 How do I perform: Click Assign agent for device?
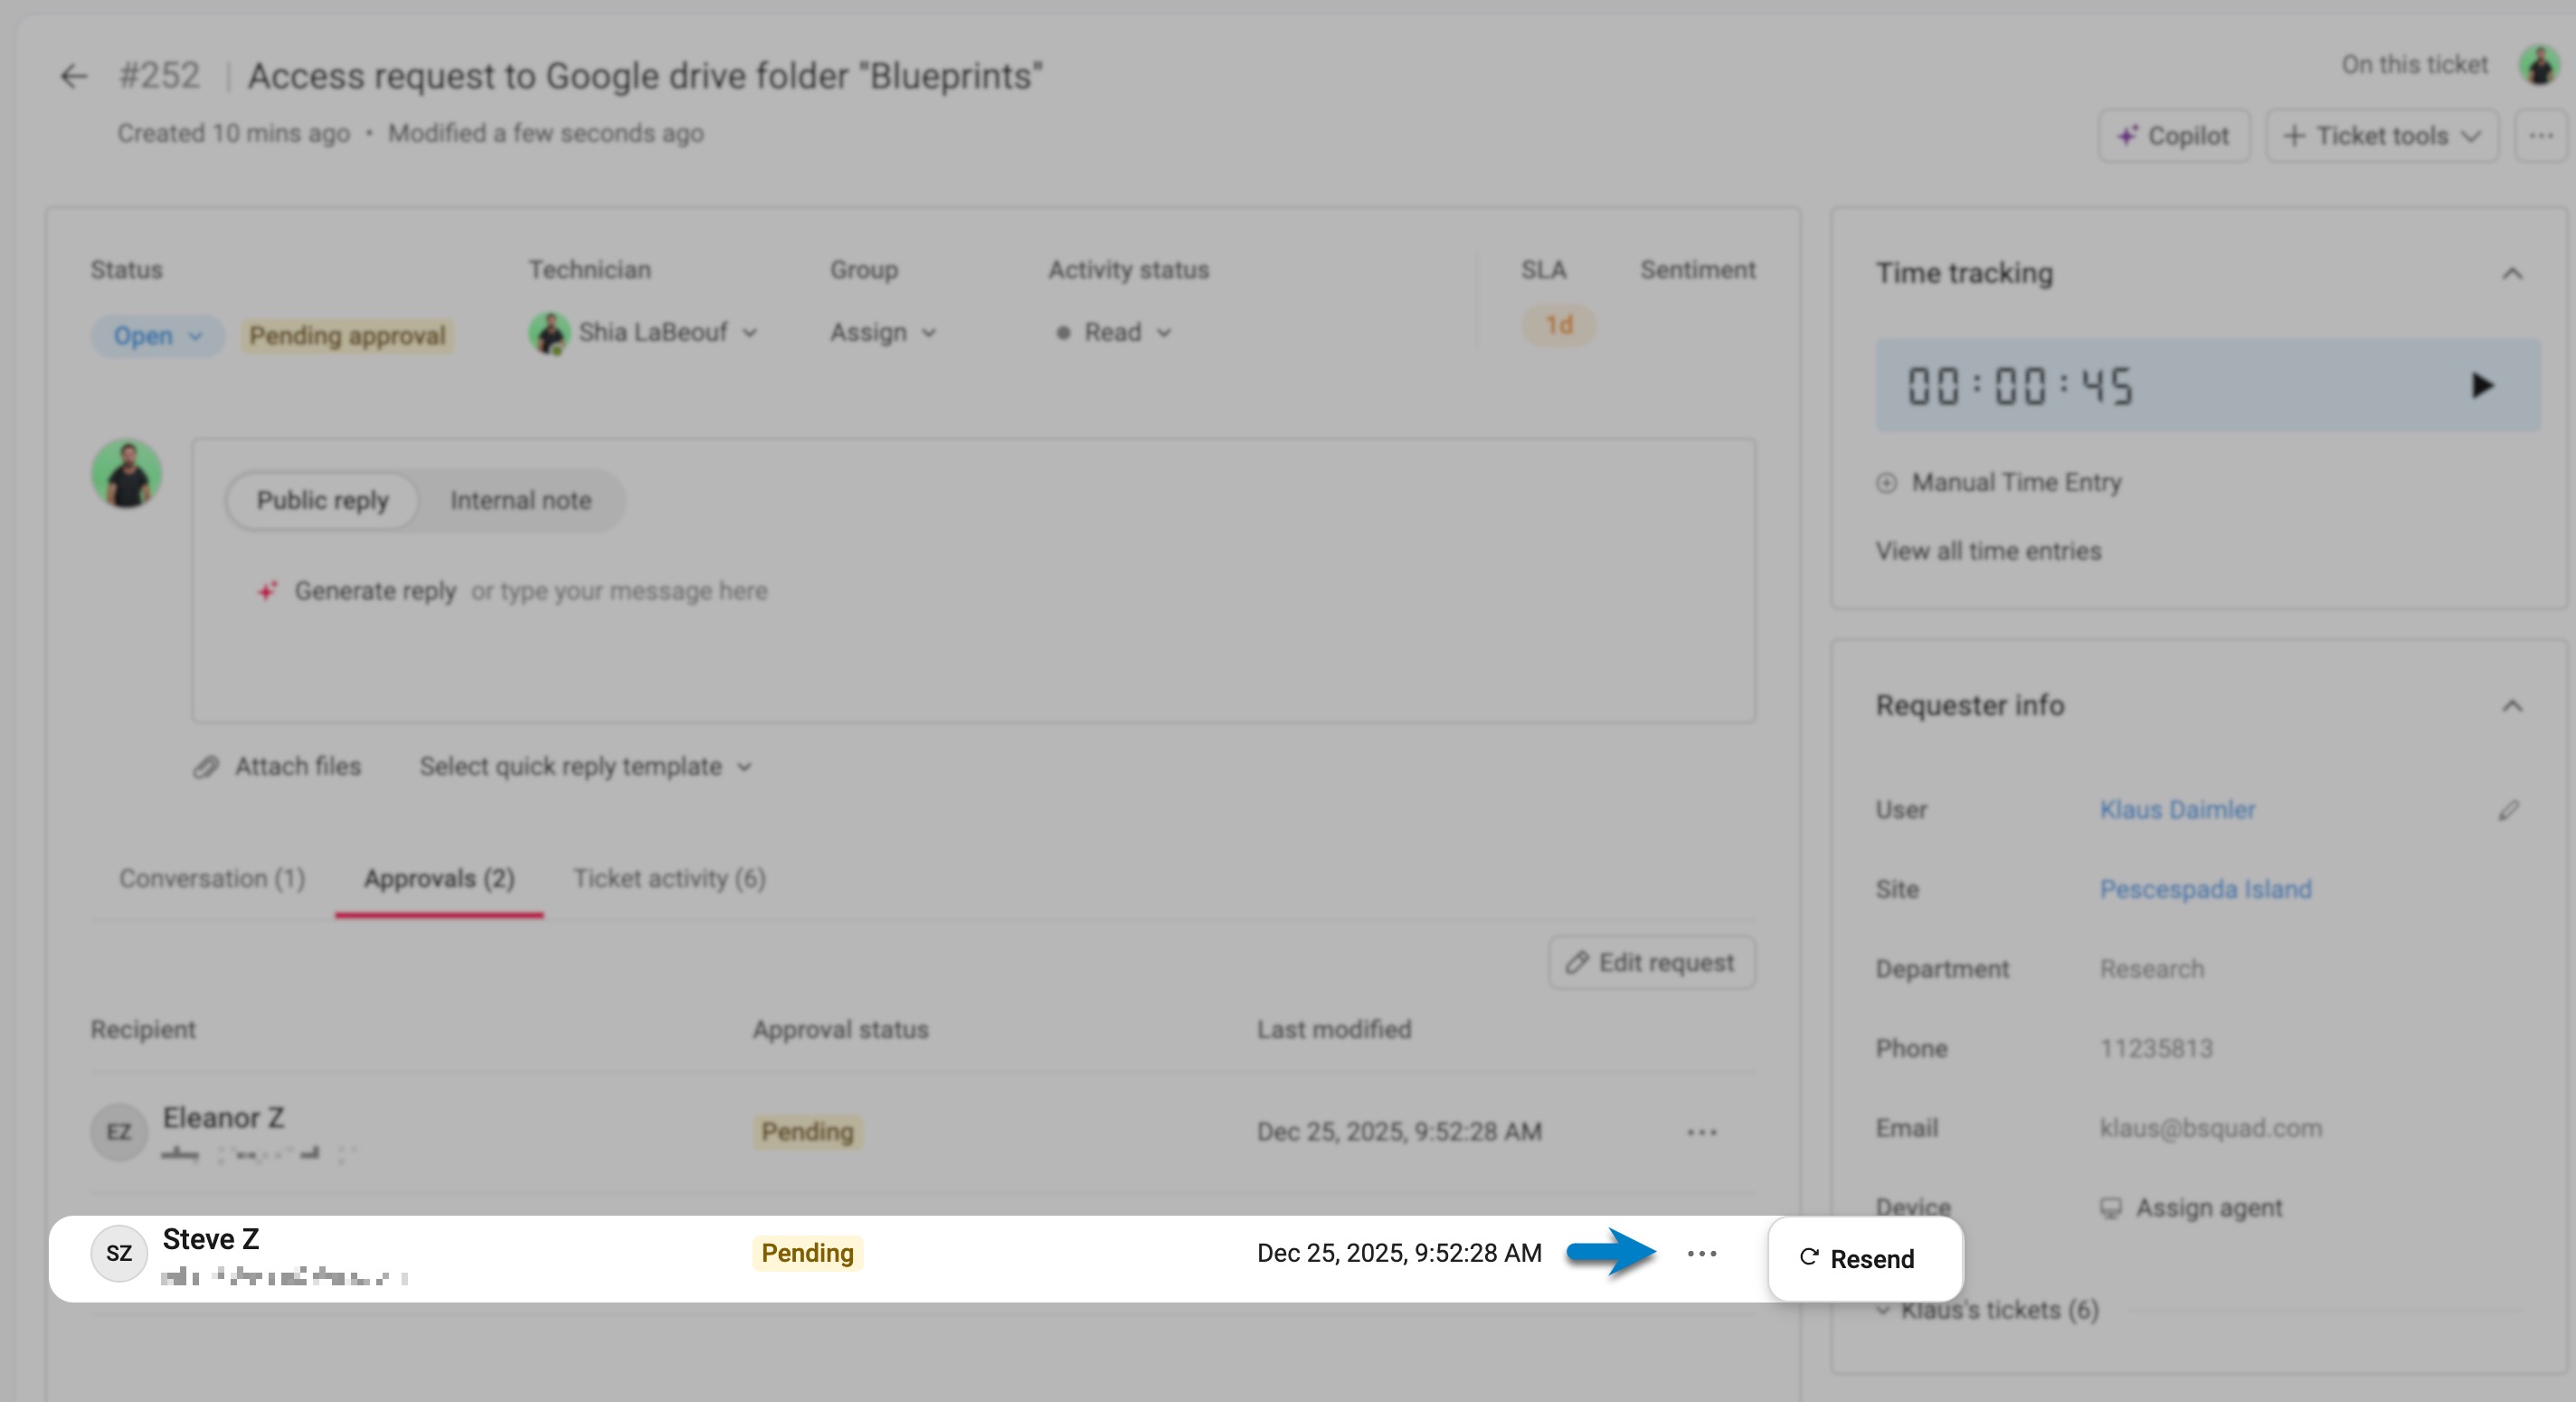click(2191, 1208)
